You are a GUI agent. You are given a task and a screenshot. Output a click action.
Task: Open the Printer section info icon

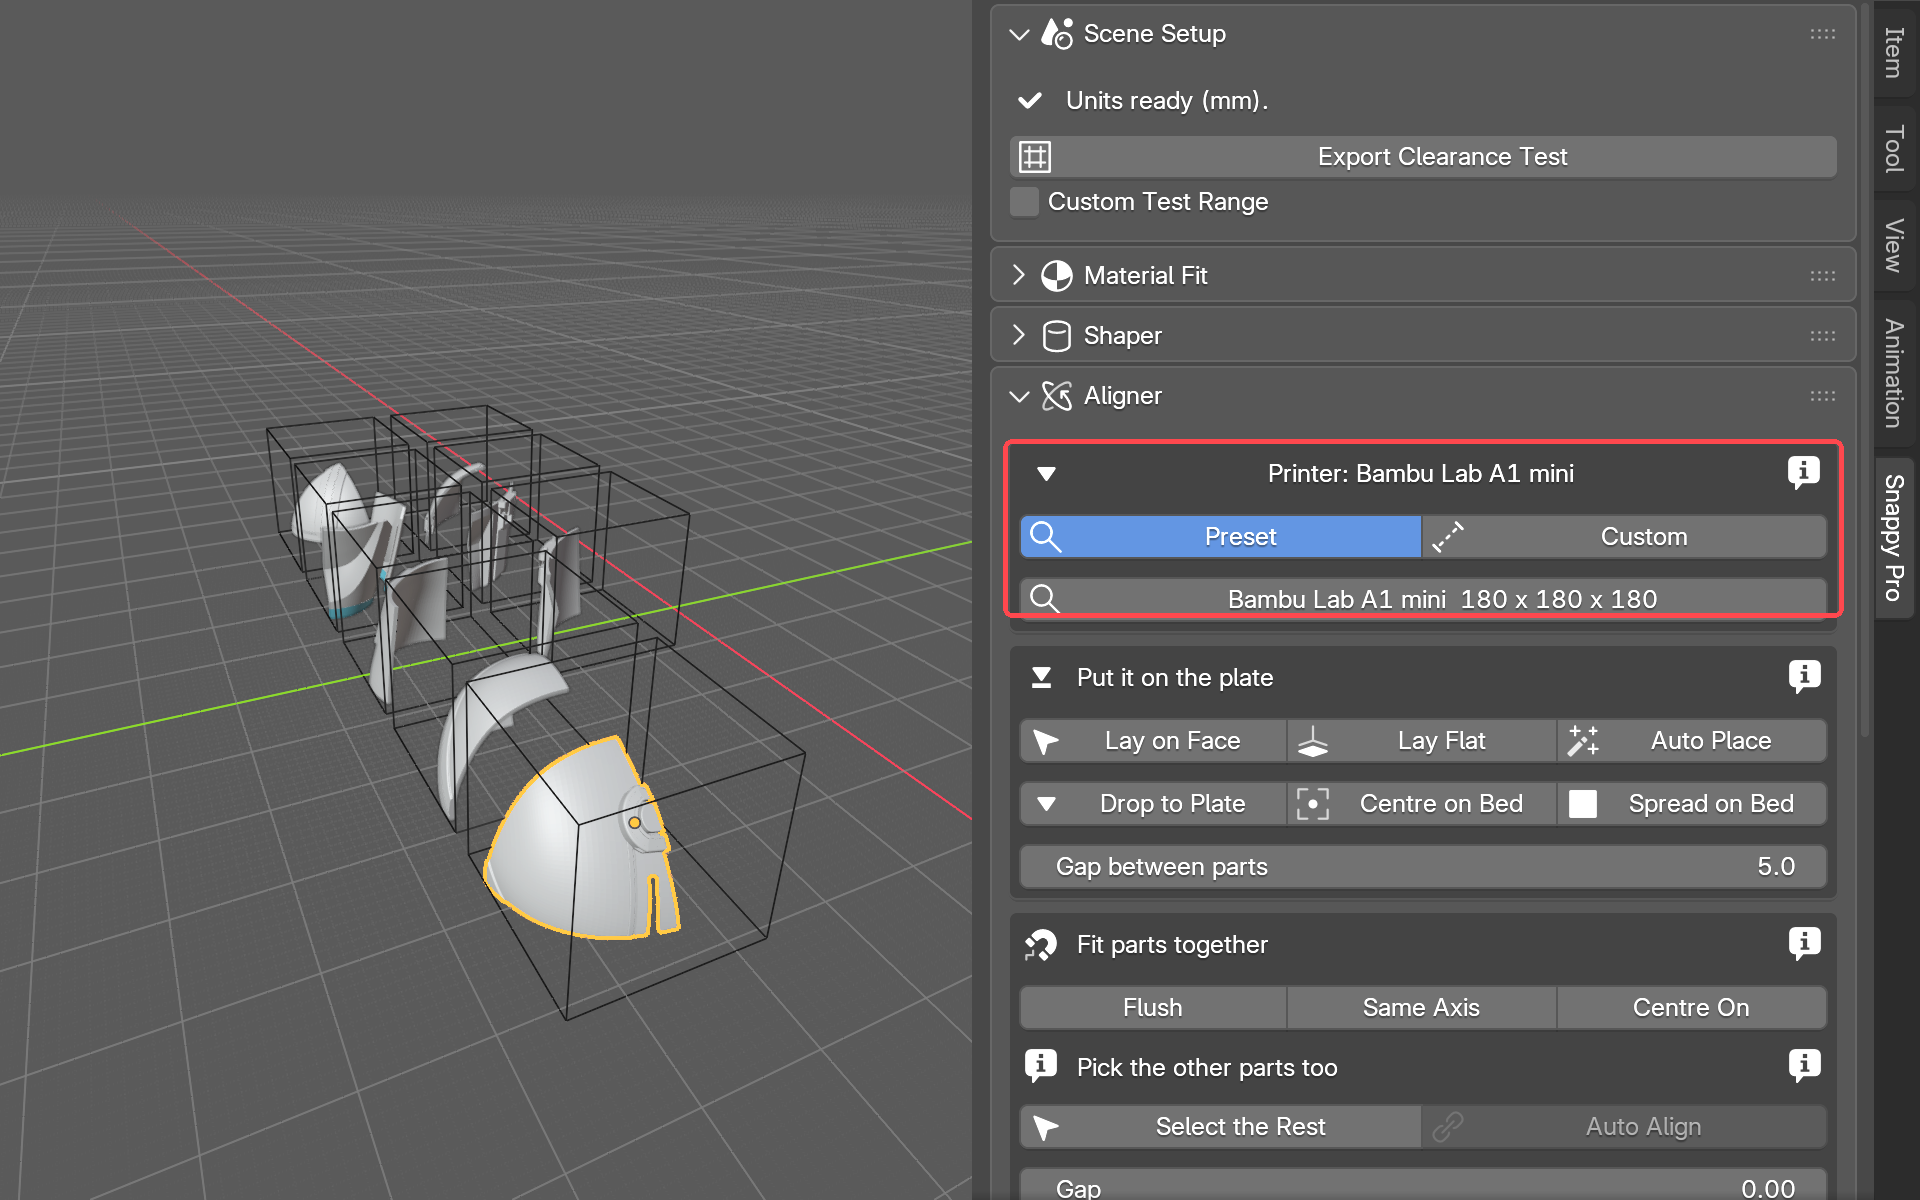pos(1804,472)
